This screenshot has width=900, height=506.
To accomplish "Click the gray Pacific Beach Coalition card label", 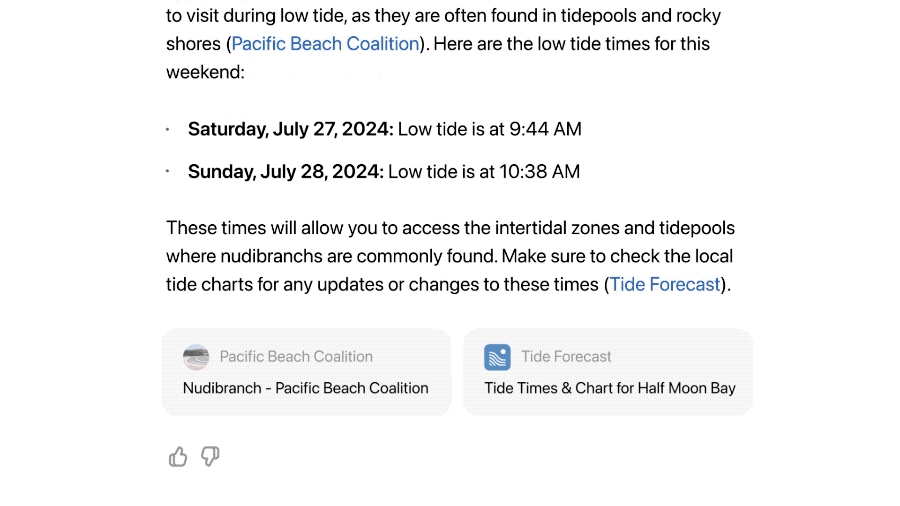I will coord(296,357).
